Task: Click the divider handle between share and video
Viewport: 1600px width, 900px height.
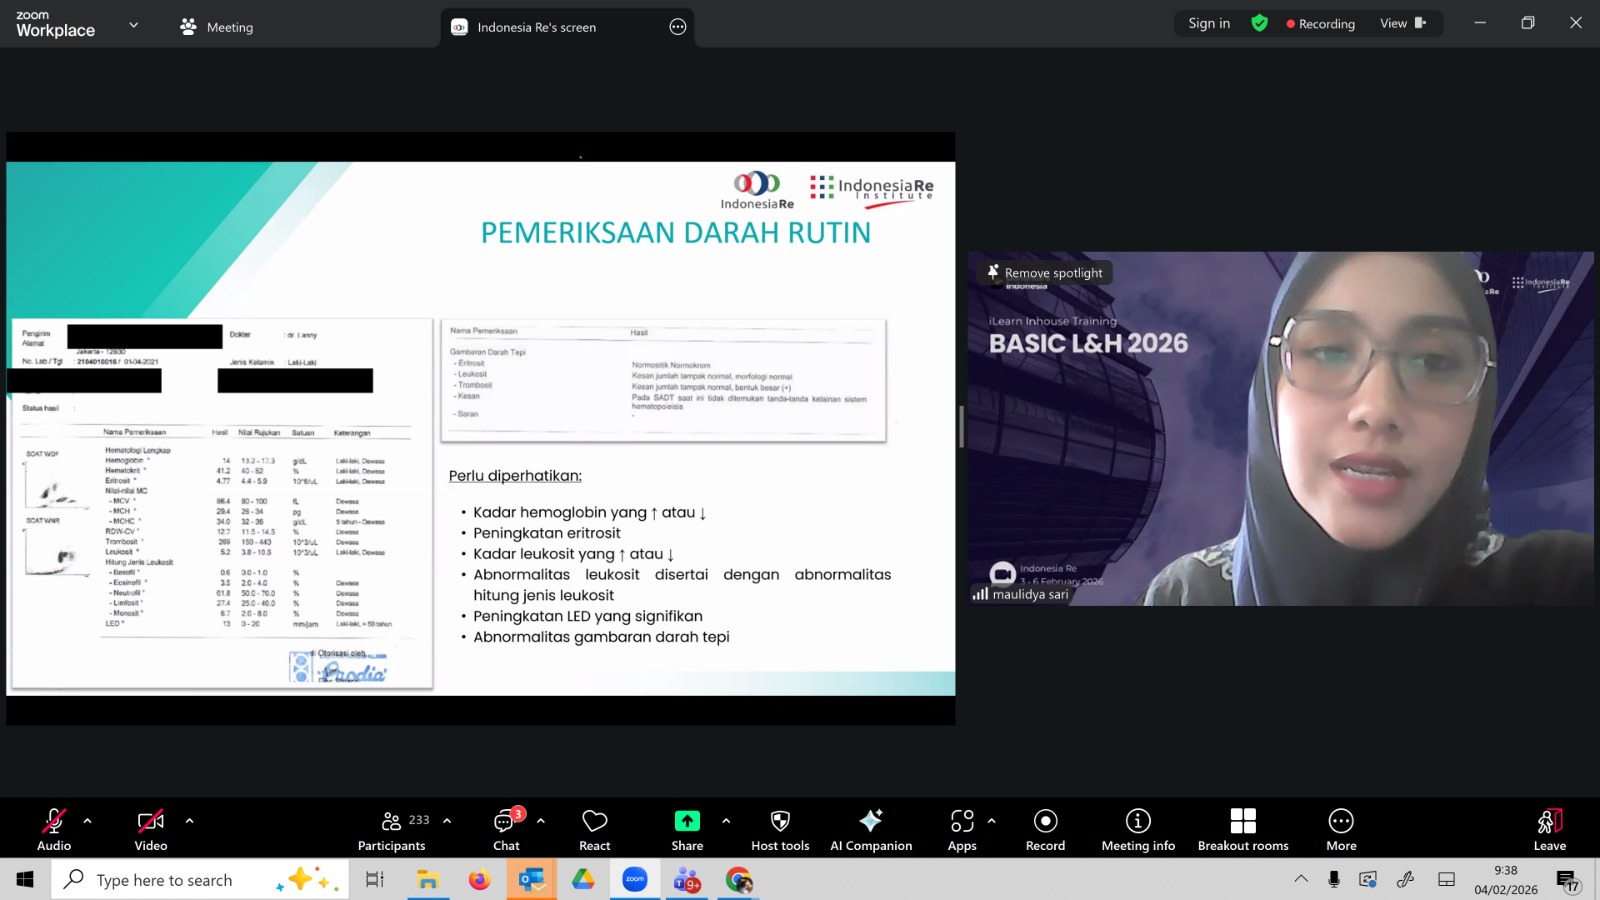Action: pyautogui.click(x=961, y=427)
